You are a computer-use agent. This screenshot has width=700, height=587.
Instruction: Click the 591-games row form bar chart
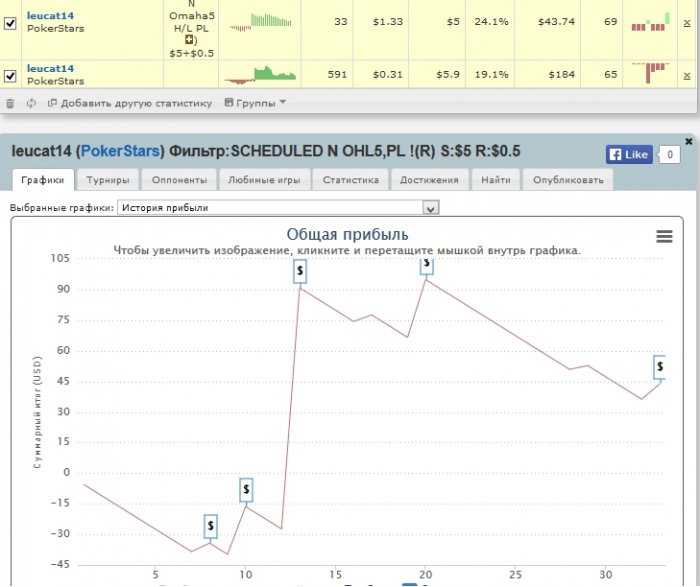pyautogui.click(x=650, y=74)
